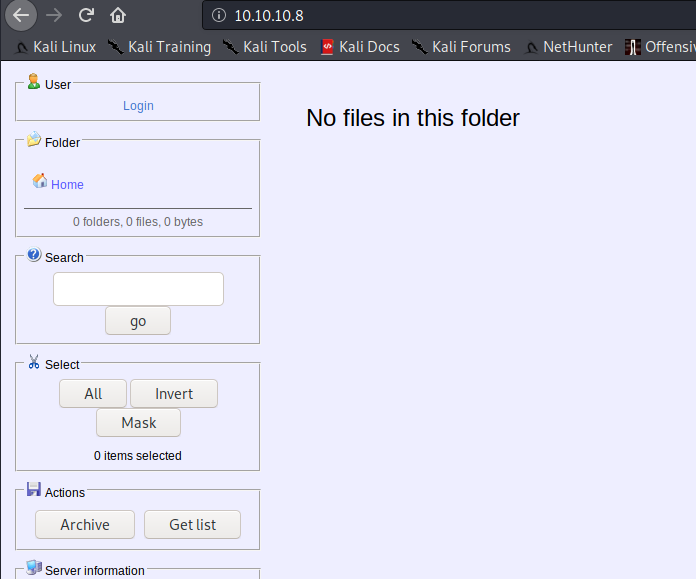Open the Kali Training bookmark

click(159, 47)
